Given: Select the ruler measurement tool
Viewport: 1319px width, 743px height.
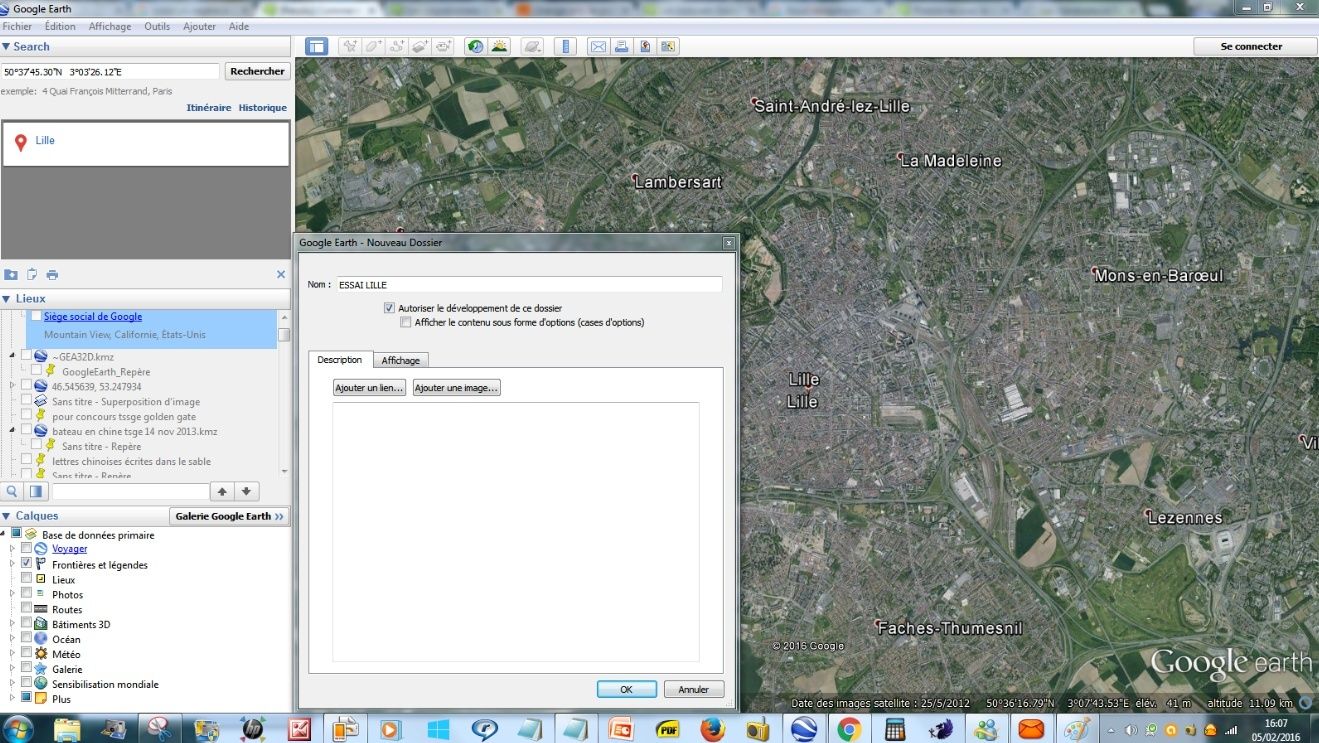Looking at the screenshot, I should pos(566,46).
